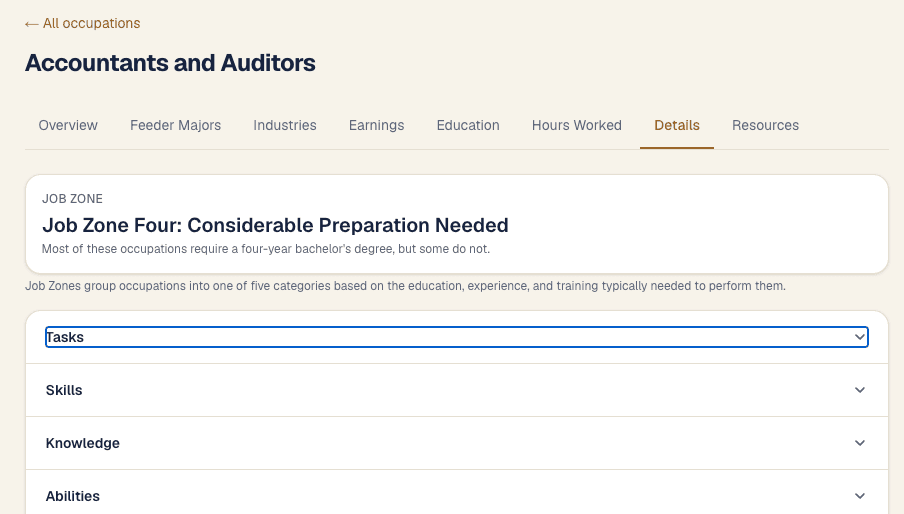
Task: Click the Job Zone Four heading text
Action: click(x=275, y=225)
